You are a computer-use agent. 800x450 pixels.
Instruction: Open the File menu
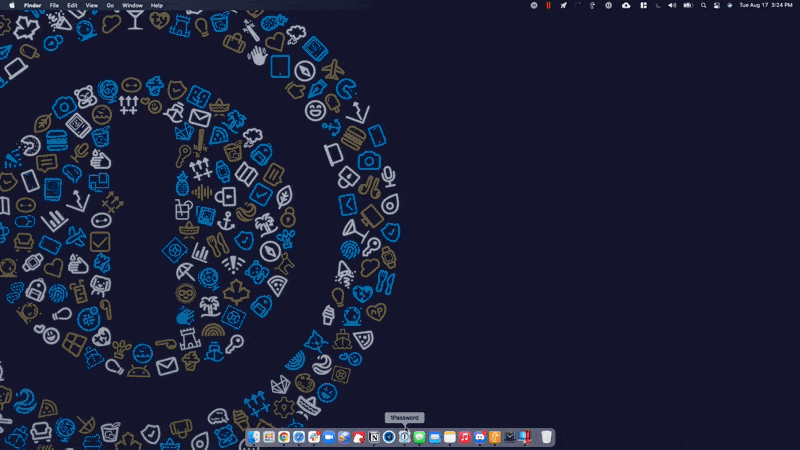click(x=54, y=5)
